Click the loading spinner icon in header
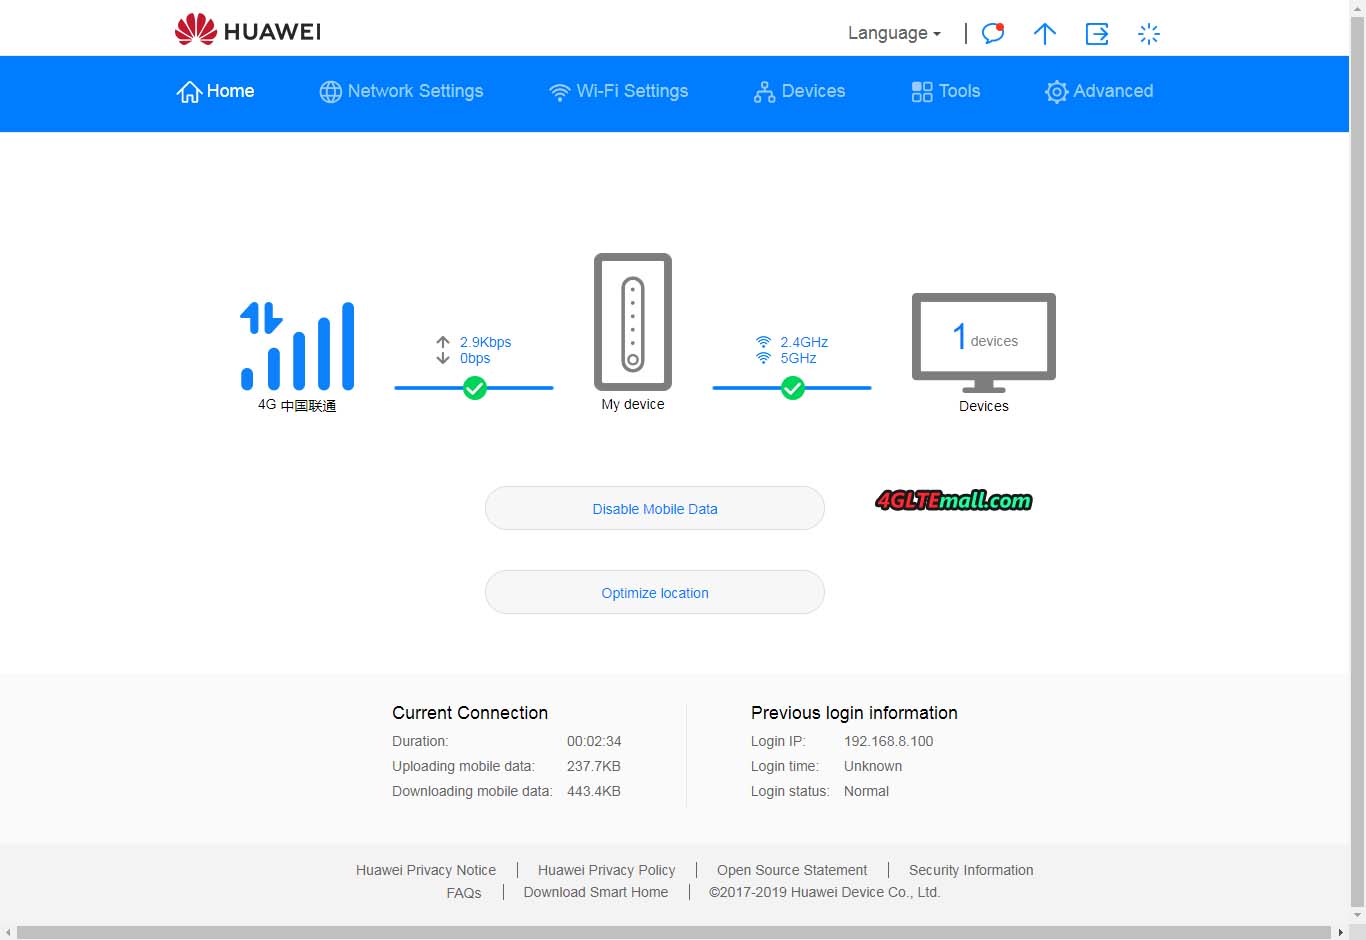Image resolution: width=1366 pixels, height=940 pixels. tap(1149, 34)
